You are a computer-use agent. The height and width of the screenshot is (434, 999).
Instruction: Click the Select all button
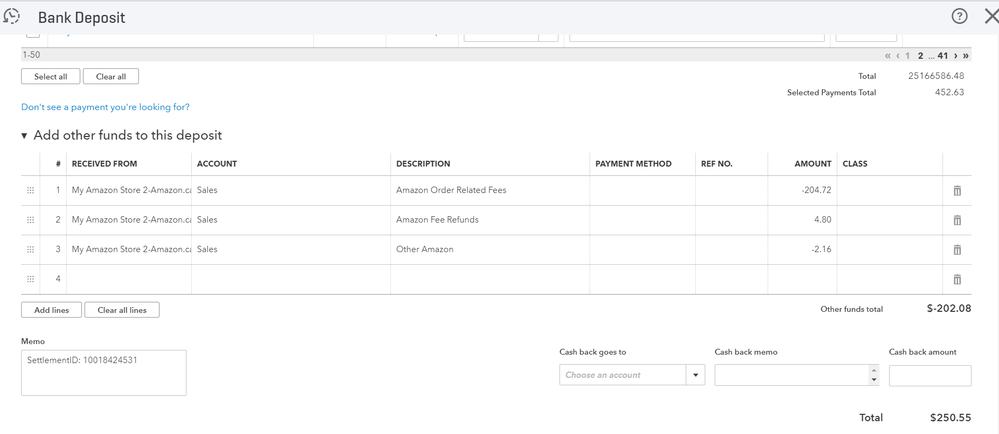click(50, 76)
